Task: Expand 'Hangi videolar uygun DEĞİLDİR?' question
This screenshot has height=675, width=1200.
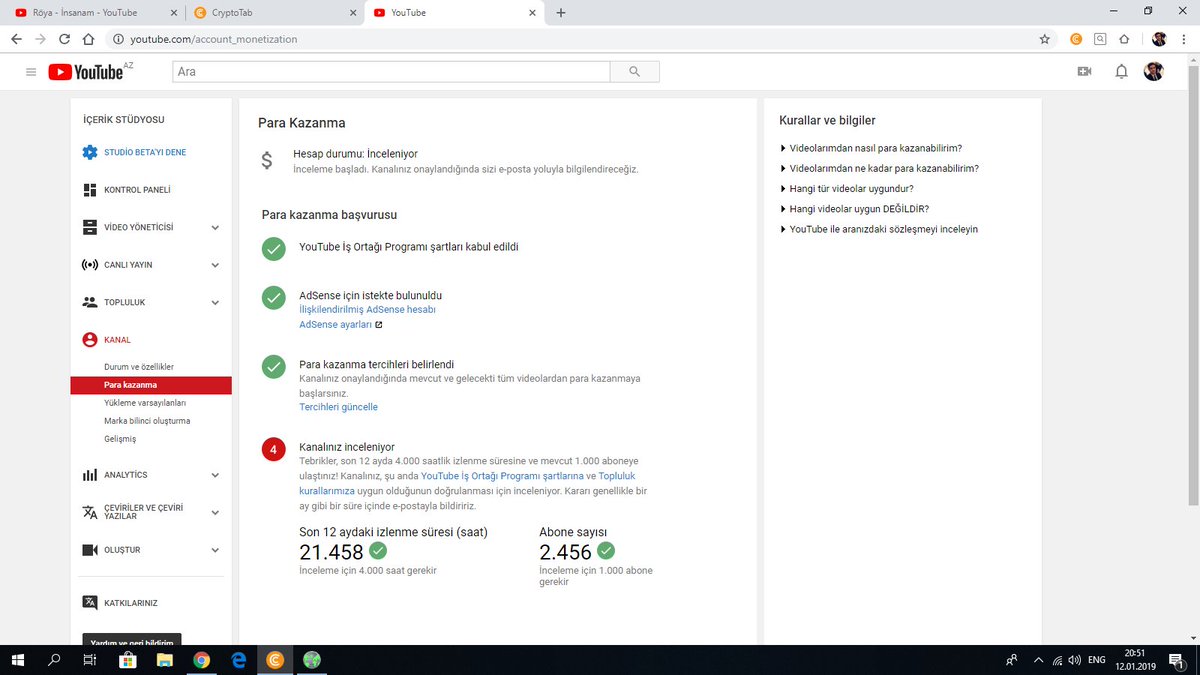Action: [x=854, y=209]
